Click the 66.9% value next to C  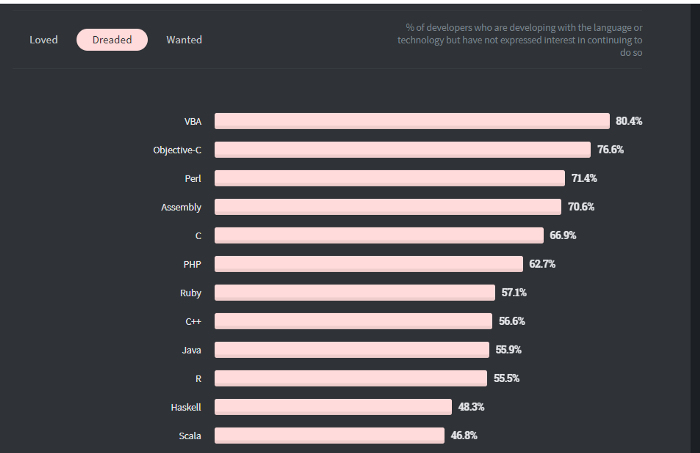(563, 235)
